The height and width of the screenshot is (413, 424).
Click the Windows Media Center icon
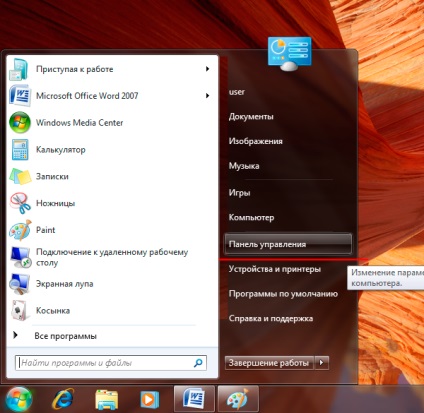coord(20,122)
